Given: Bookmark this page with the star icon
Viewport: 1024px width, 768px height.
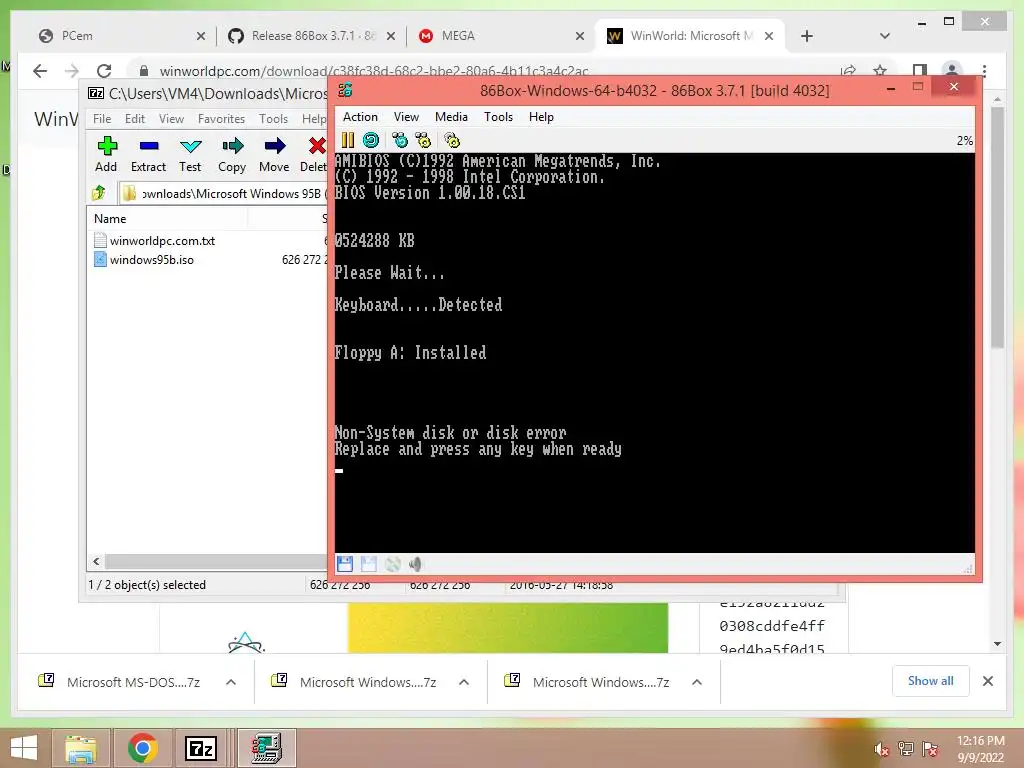Looking at the screenshot, I should click(880, 71).
